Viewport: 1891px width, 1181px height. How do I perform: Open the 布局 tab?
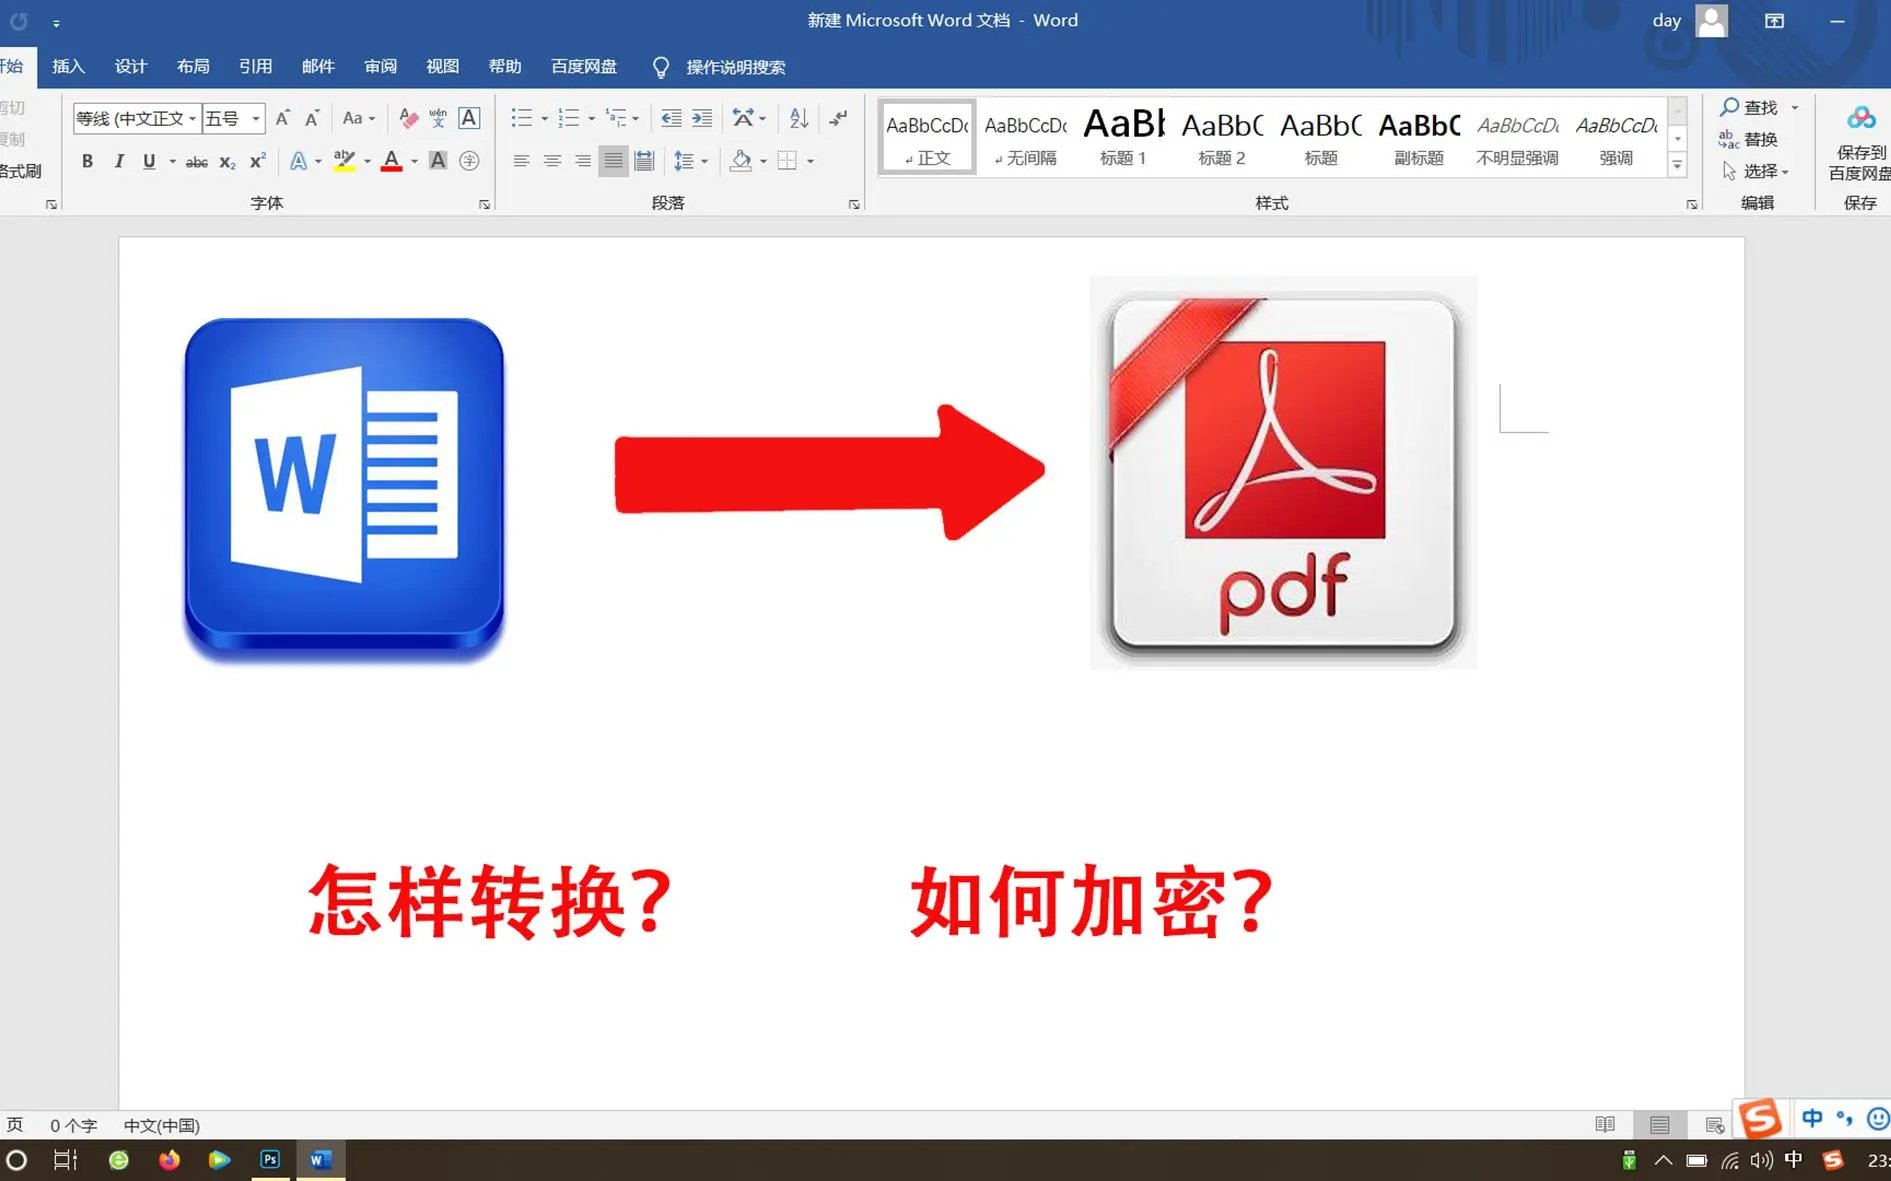(193, 67)
